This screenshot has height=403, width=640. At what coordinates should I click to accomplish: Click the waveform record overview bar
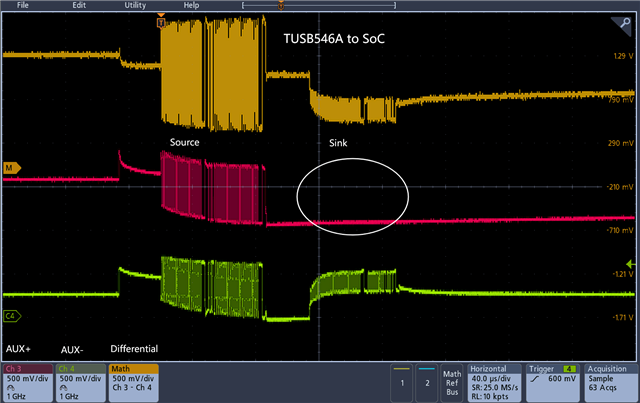tap(319, 5)
